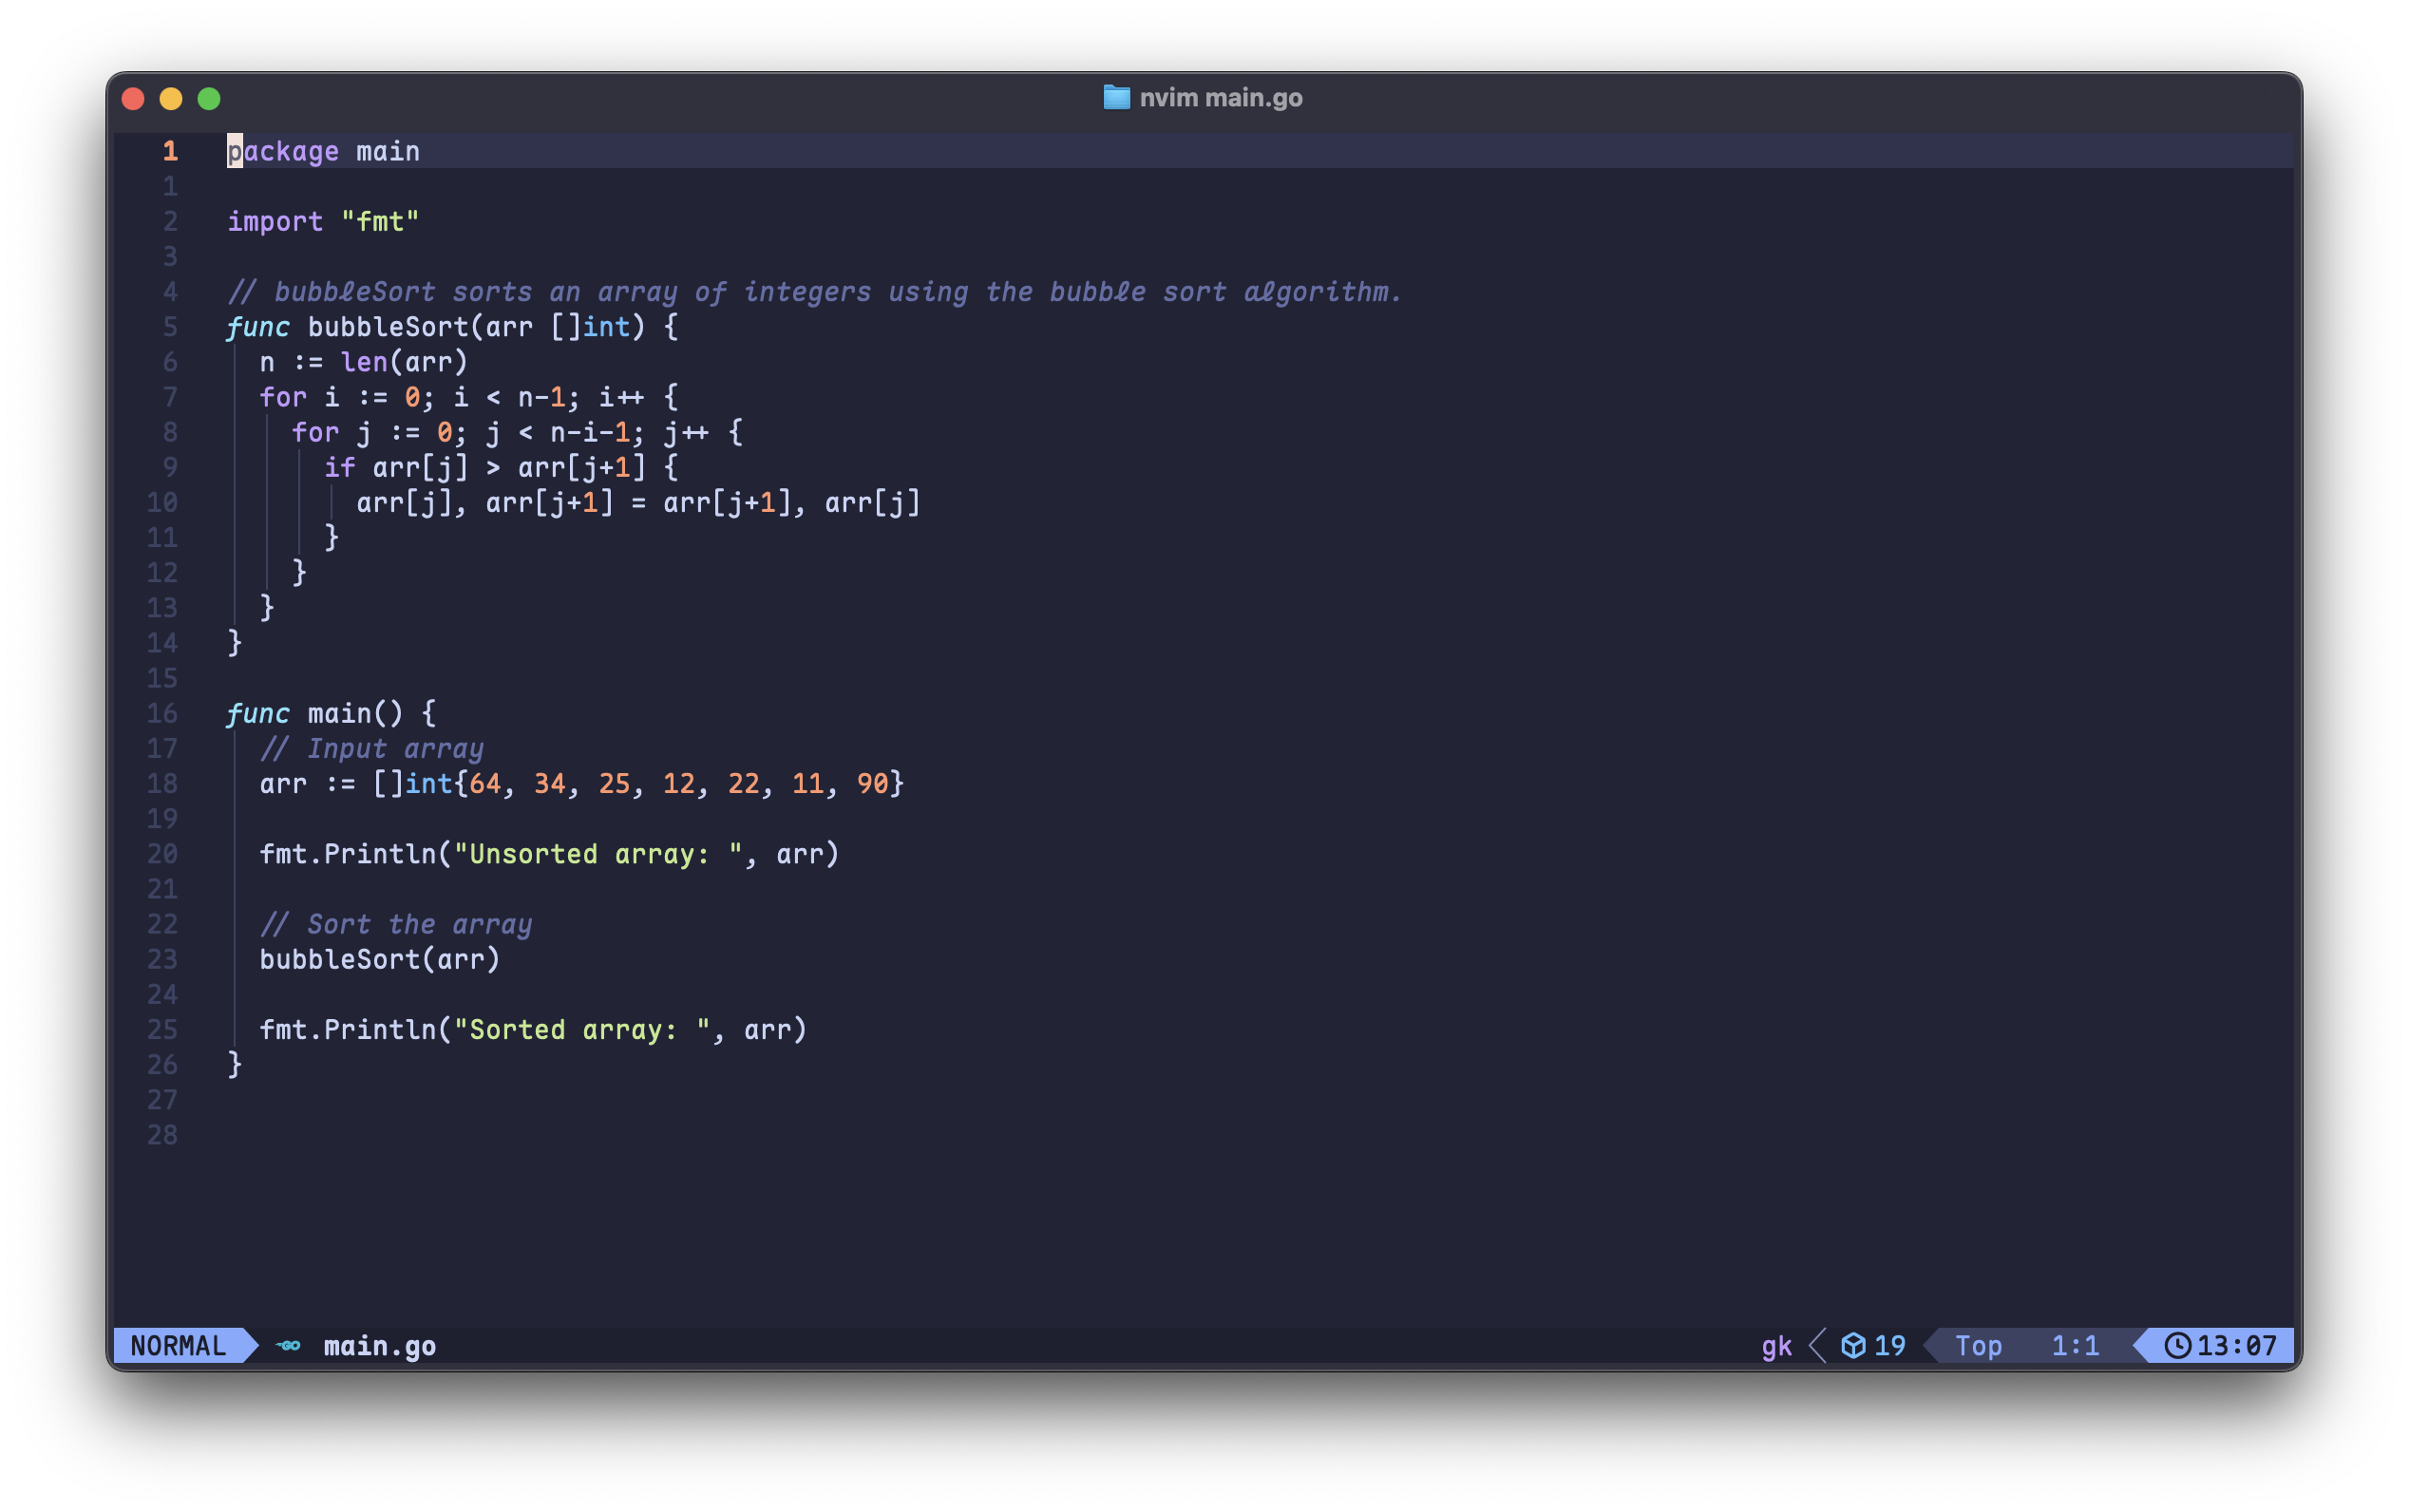The width and height of the screenshot is (2409, 1512).
Task: Click the bubbleSort(arr) call in main
Action: (379, 959)
